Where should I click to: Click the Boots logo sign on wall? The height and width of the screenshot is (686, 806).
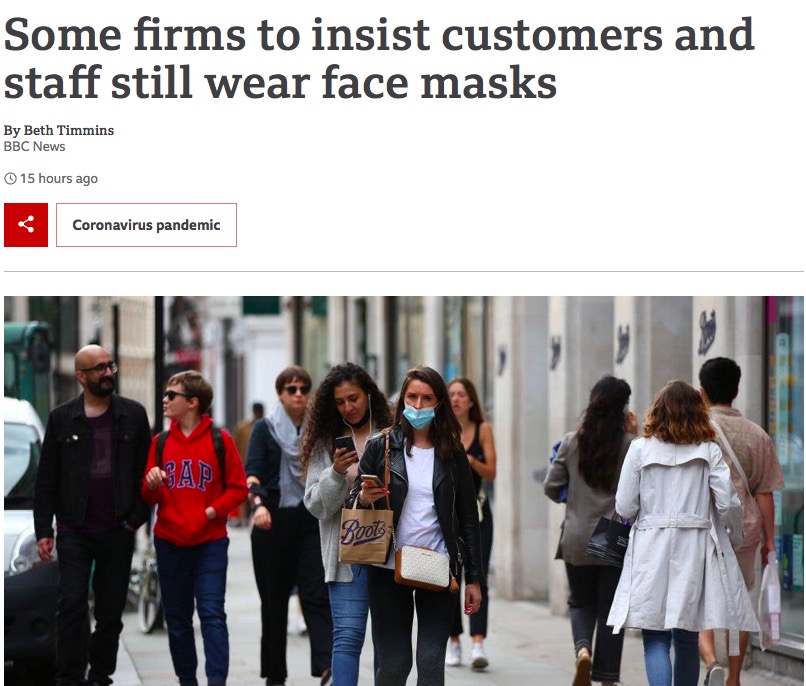tap(707, 332)
